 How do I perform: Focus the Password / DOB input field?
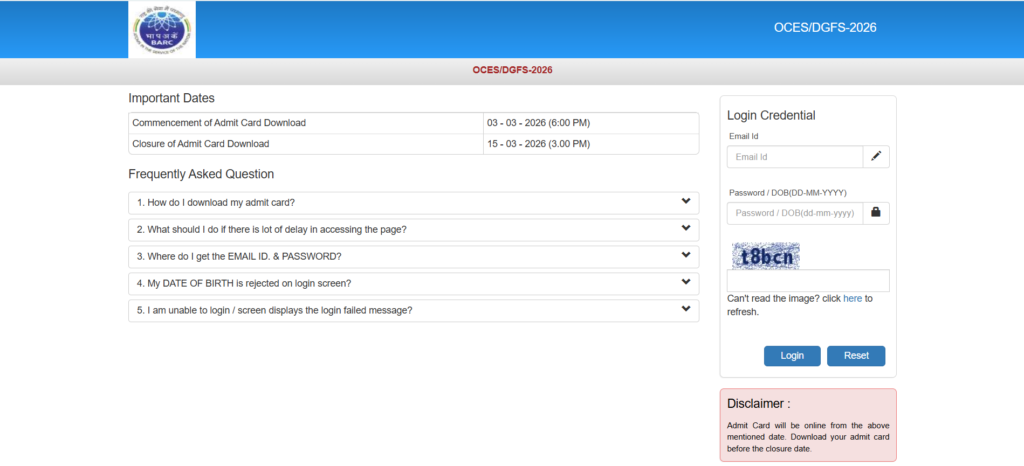tap(794, 213)
